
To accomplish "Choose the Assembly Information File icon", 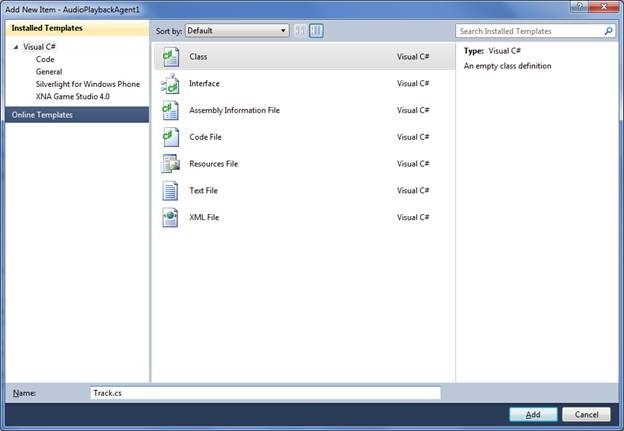I will pos(170,110).
